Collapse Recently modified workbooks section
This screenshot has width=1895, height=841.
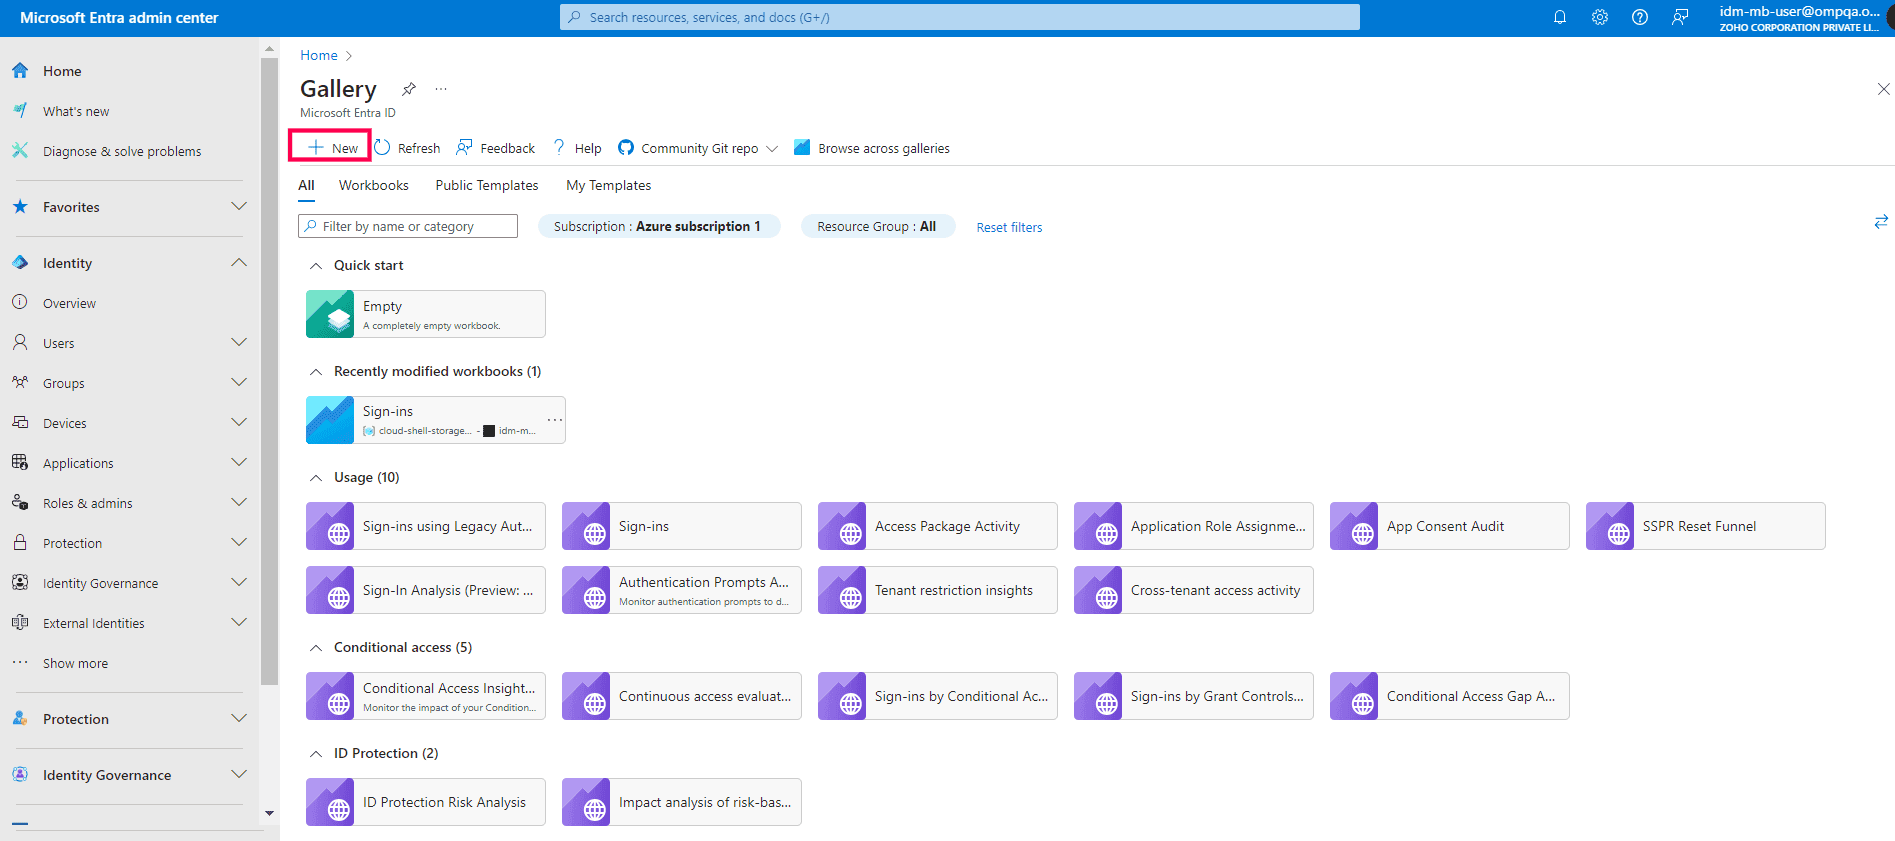coord(316,371)
